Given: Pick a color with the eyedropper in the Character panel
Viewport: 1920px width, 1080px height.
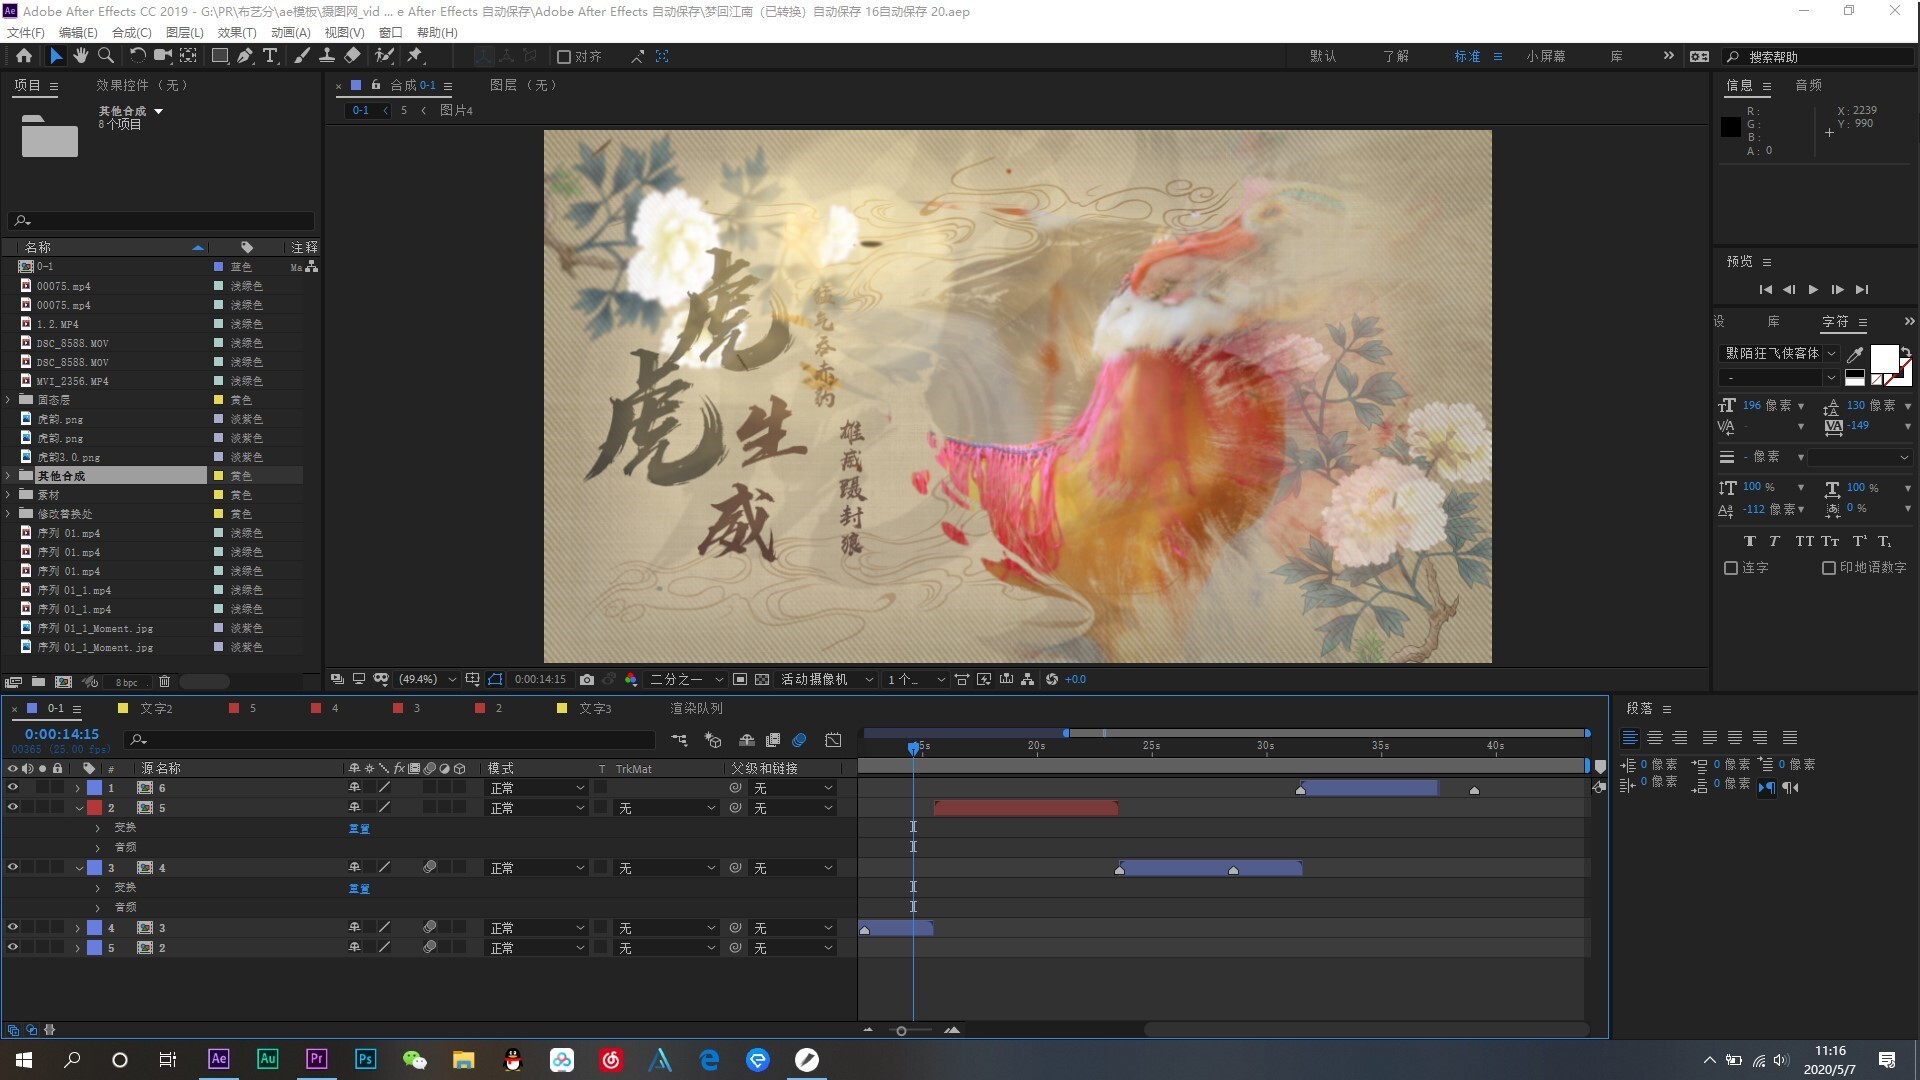Looking at the screenshot, I should pos(1855,354).
